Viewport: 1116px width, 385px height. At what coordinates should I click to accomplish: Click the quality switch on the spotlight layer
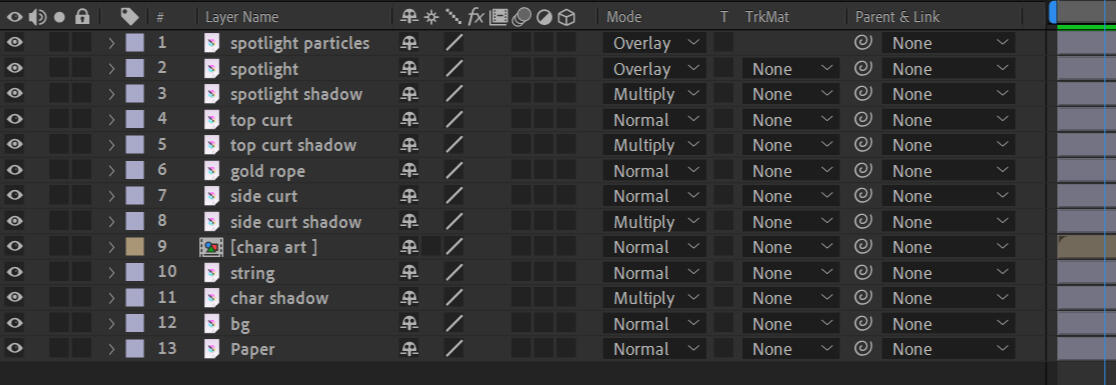point(453,69)
